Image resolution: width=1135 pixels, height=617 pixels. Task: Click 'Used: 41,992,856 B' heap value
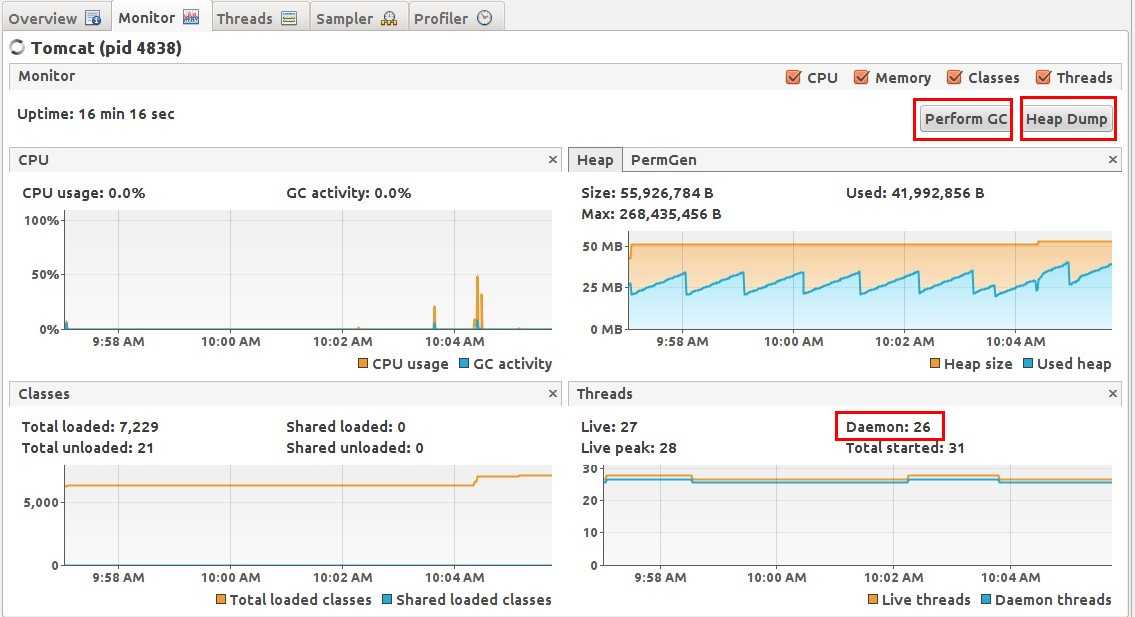(915, 193)
